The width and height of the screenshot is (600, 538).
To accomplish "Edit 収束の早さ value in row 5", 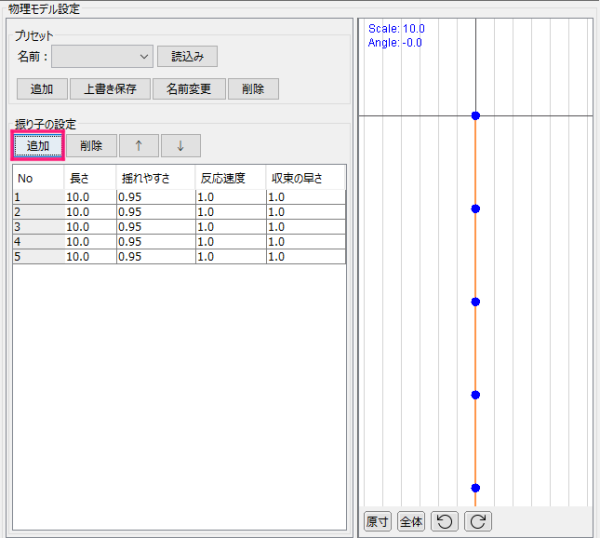I will pos(306,257).
